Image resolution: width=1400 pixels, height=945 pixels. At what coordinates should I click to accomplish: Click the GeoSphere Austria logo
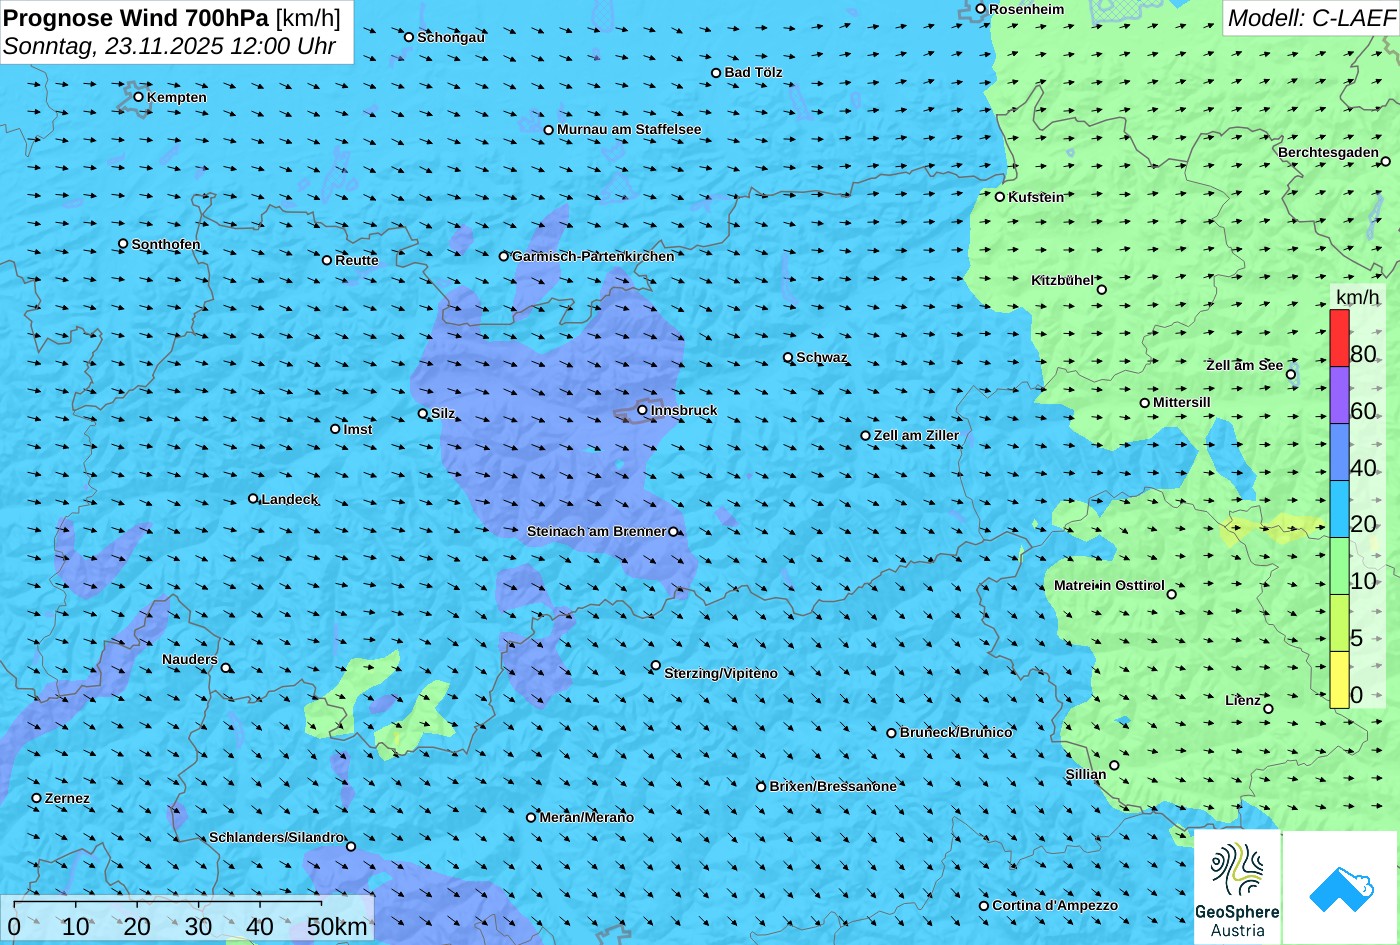pyautogui.click(x=1237, y=888)
